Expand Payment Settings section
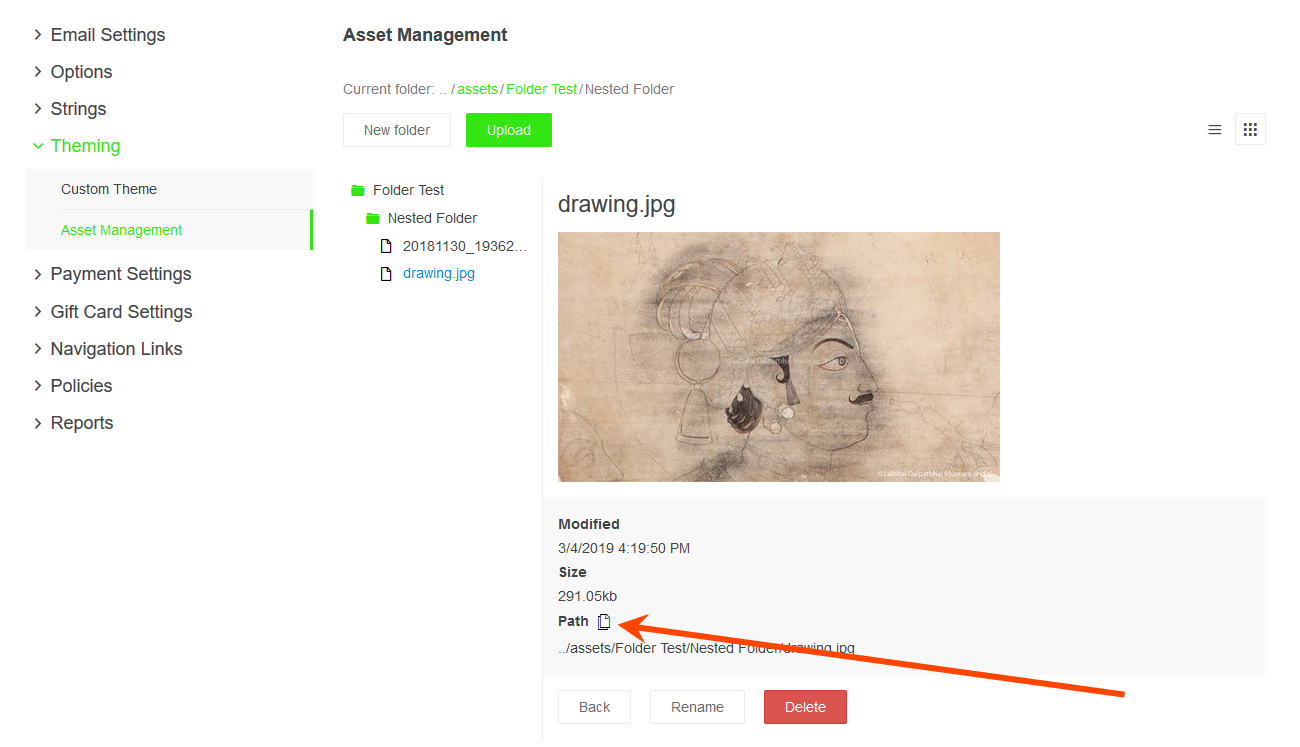 coord(38,274)
